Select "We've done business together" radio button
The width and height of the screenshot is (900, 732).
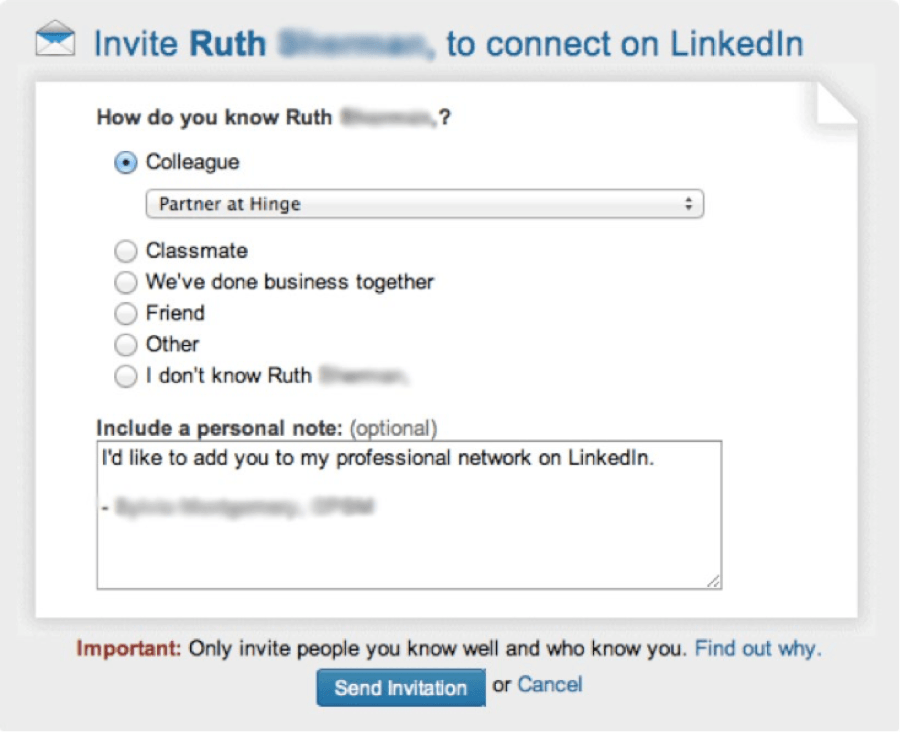(x=126, y=282)
